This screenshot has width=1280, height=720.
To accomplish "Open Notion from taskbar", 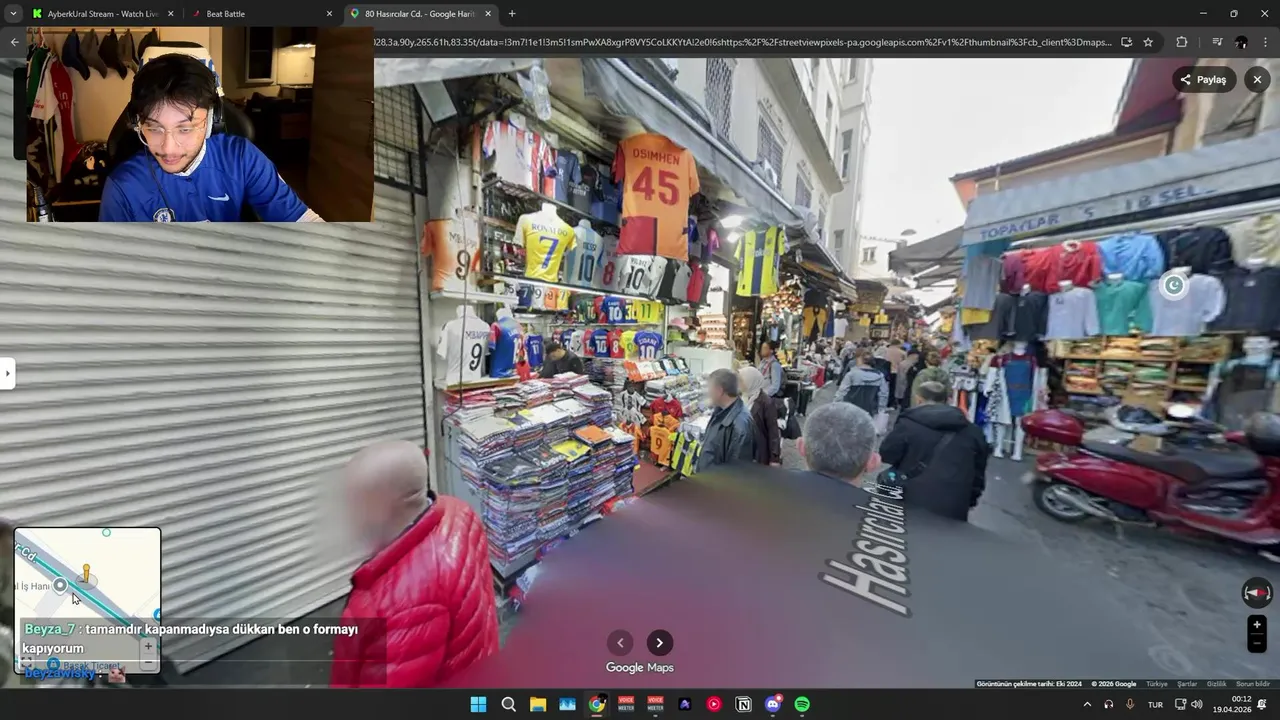I will (743, 704).
